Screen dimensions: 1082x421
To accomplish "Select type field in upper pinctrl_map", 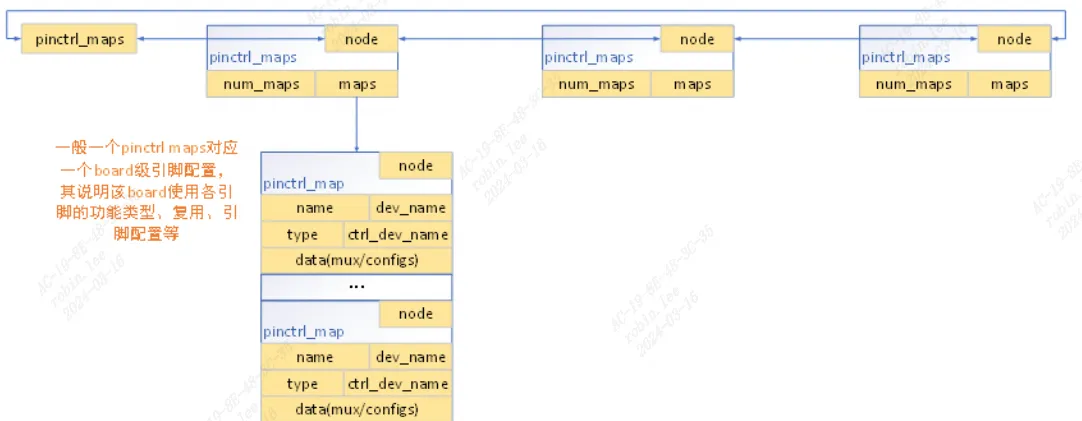I will (x=302, y=234).
